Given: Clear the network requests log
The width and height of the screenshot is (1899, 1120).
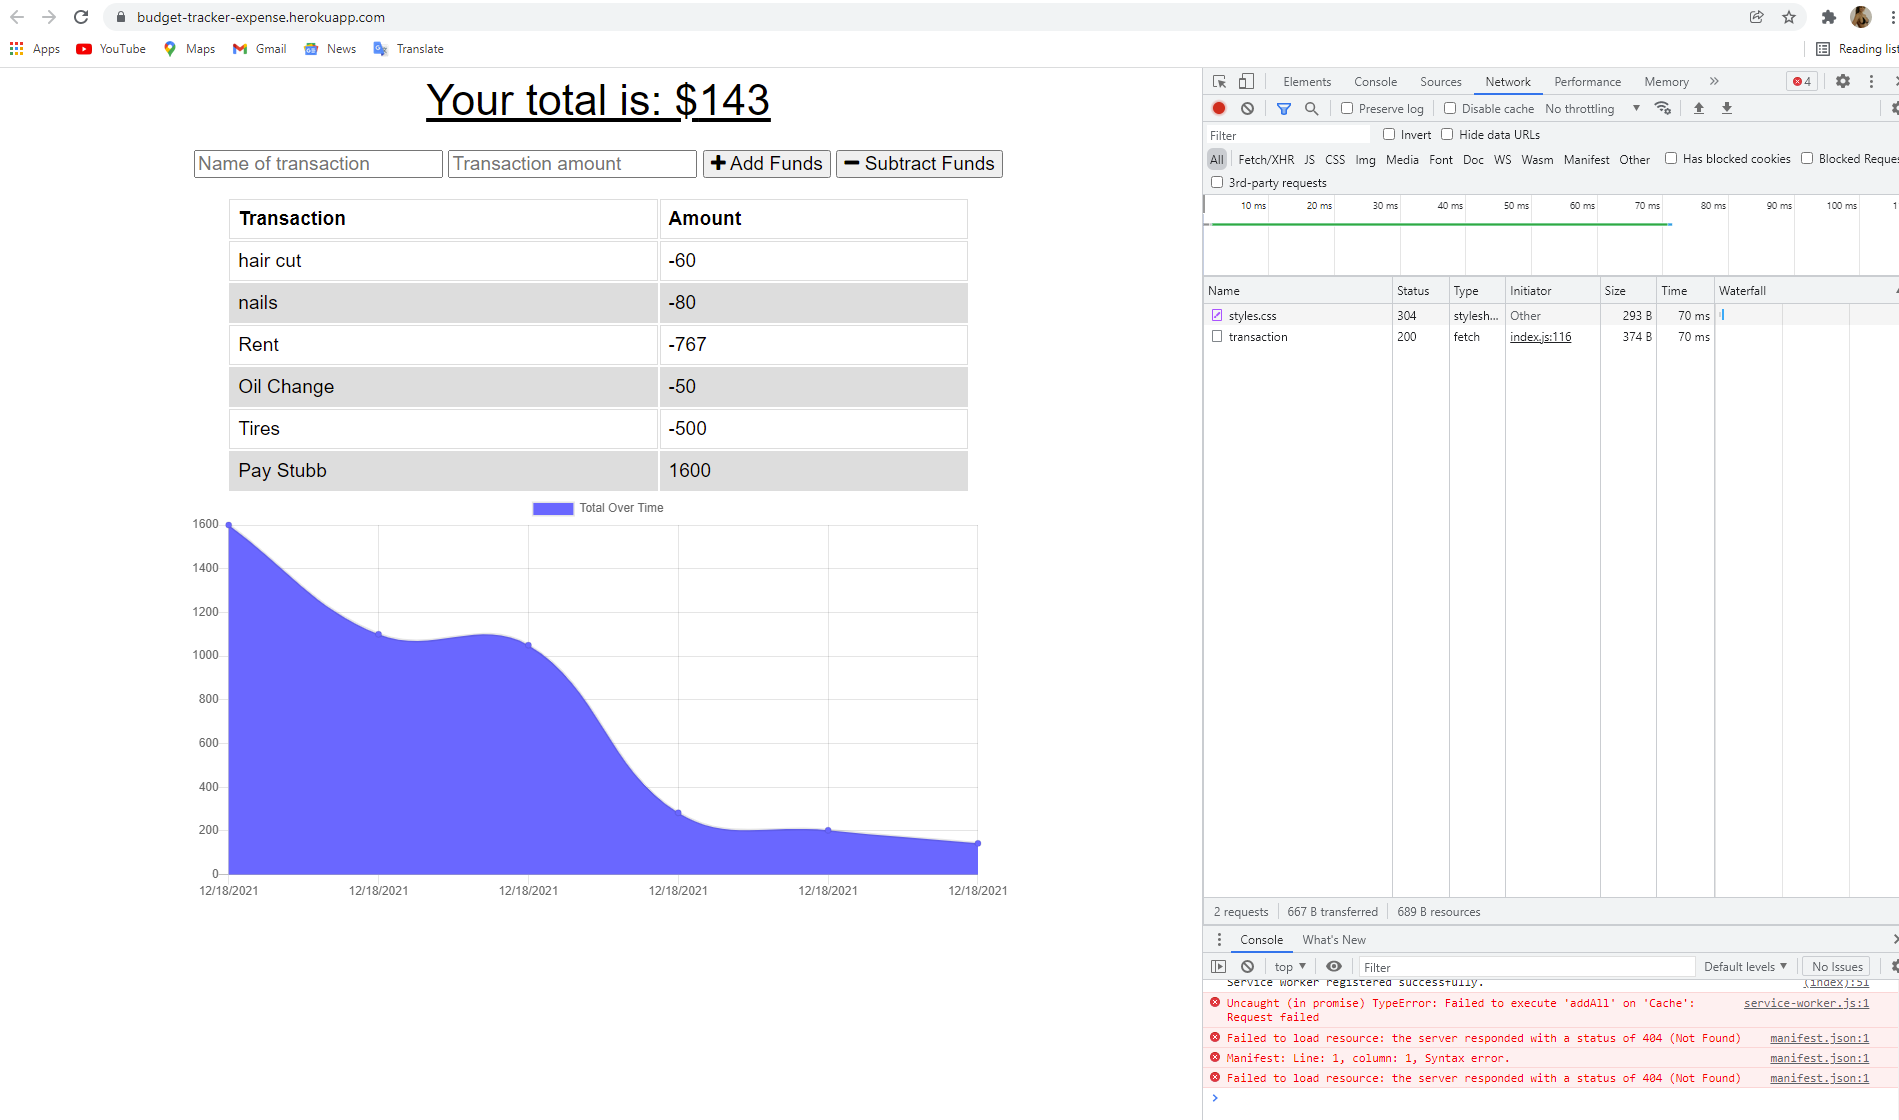Looking at the screenshot, I should pos(1247,108).
